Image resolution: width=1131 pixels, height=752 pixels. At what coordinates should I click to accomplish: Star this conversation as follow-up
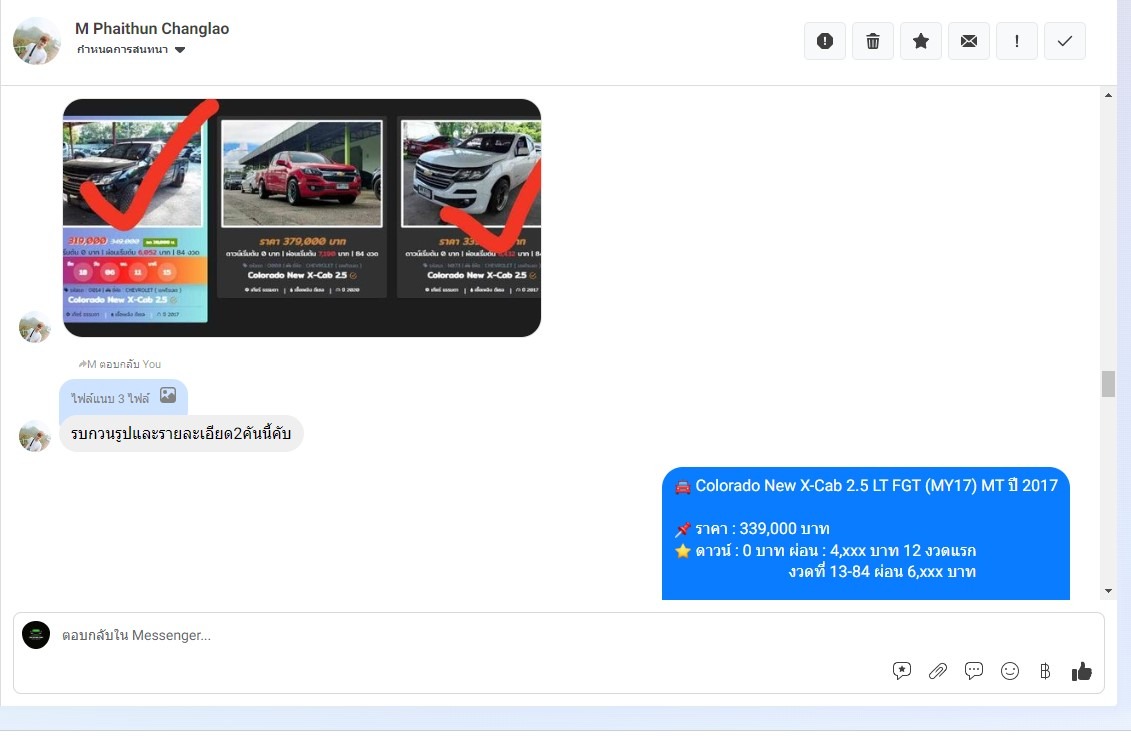[x=920, y=41]
